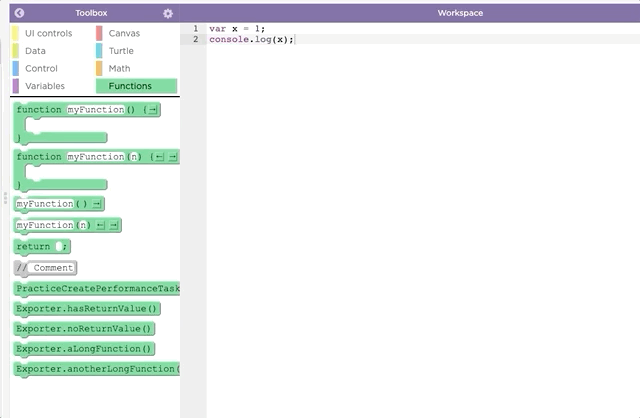Image resolution: width=640 pixels, height=418 pixels.
Task: Remove parameter arrow on function myFunction(n) block
Action: (159, 157)
